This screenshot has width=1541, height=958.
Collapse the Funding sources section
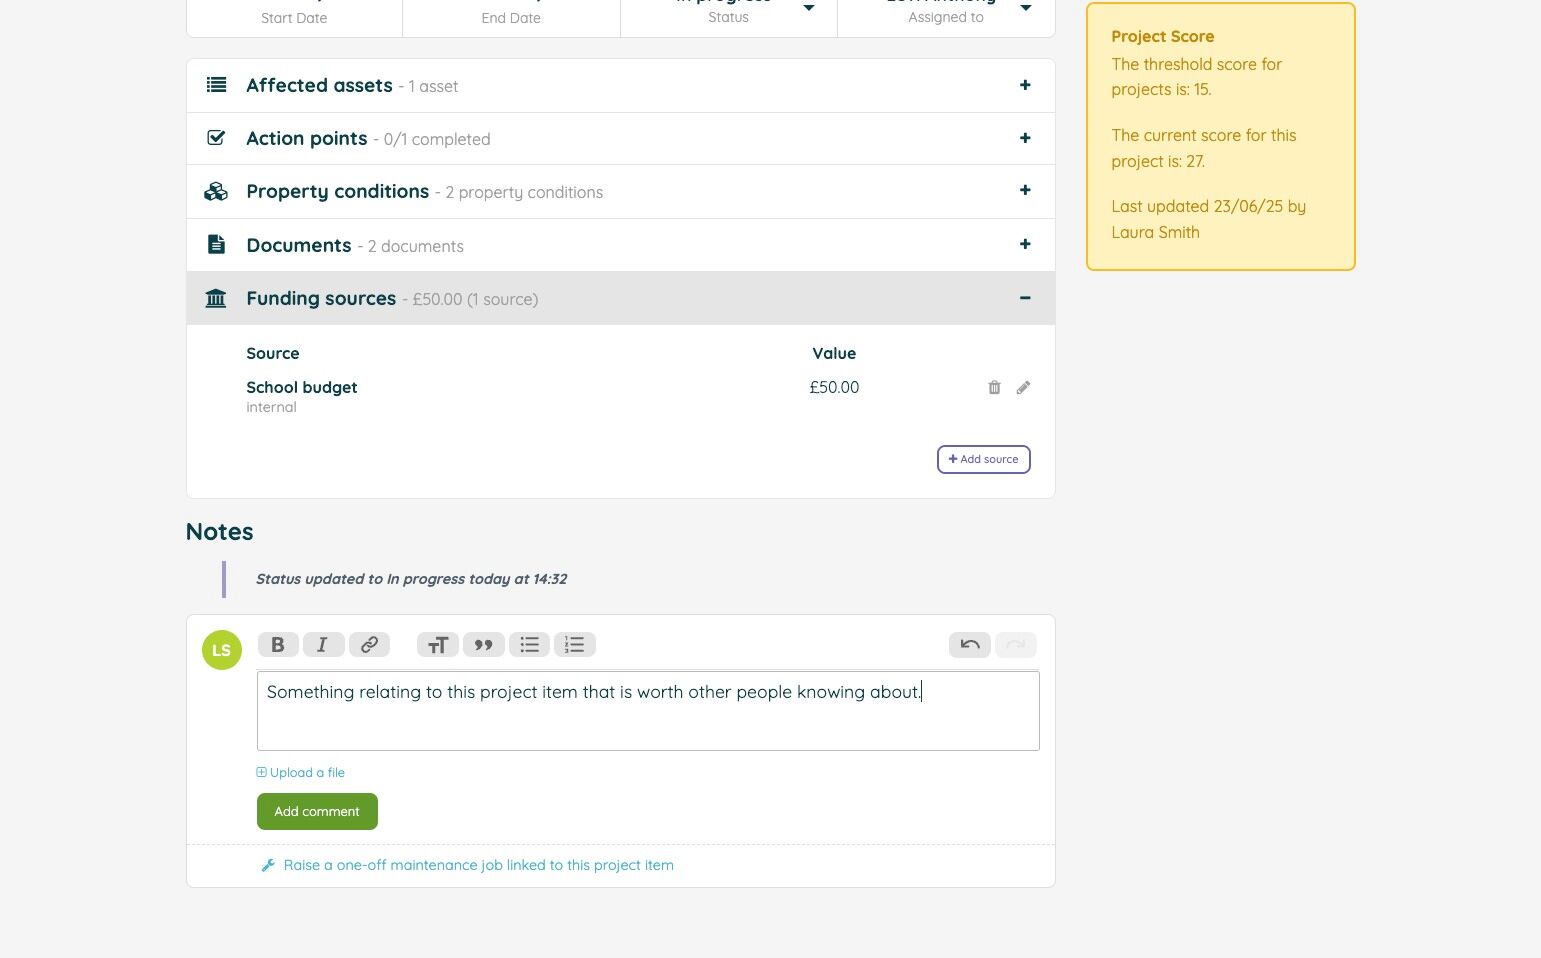pyautogui.click(x=1025, y=298)
